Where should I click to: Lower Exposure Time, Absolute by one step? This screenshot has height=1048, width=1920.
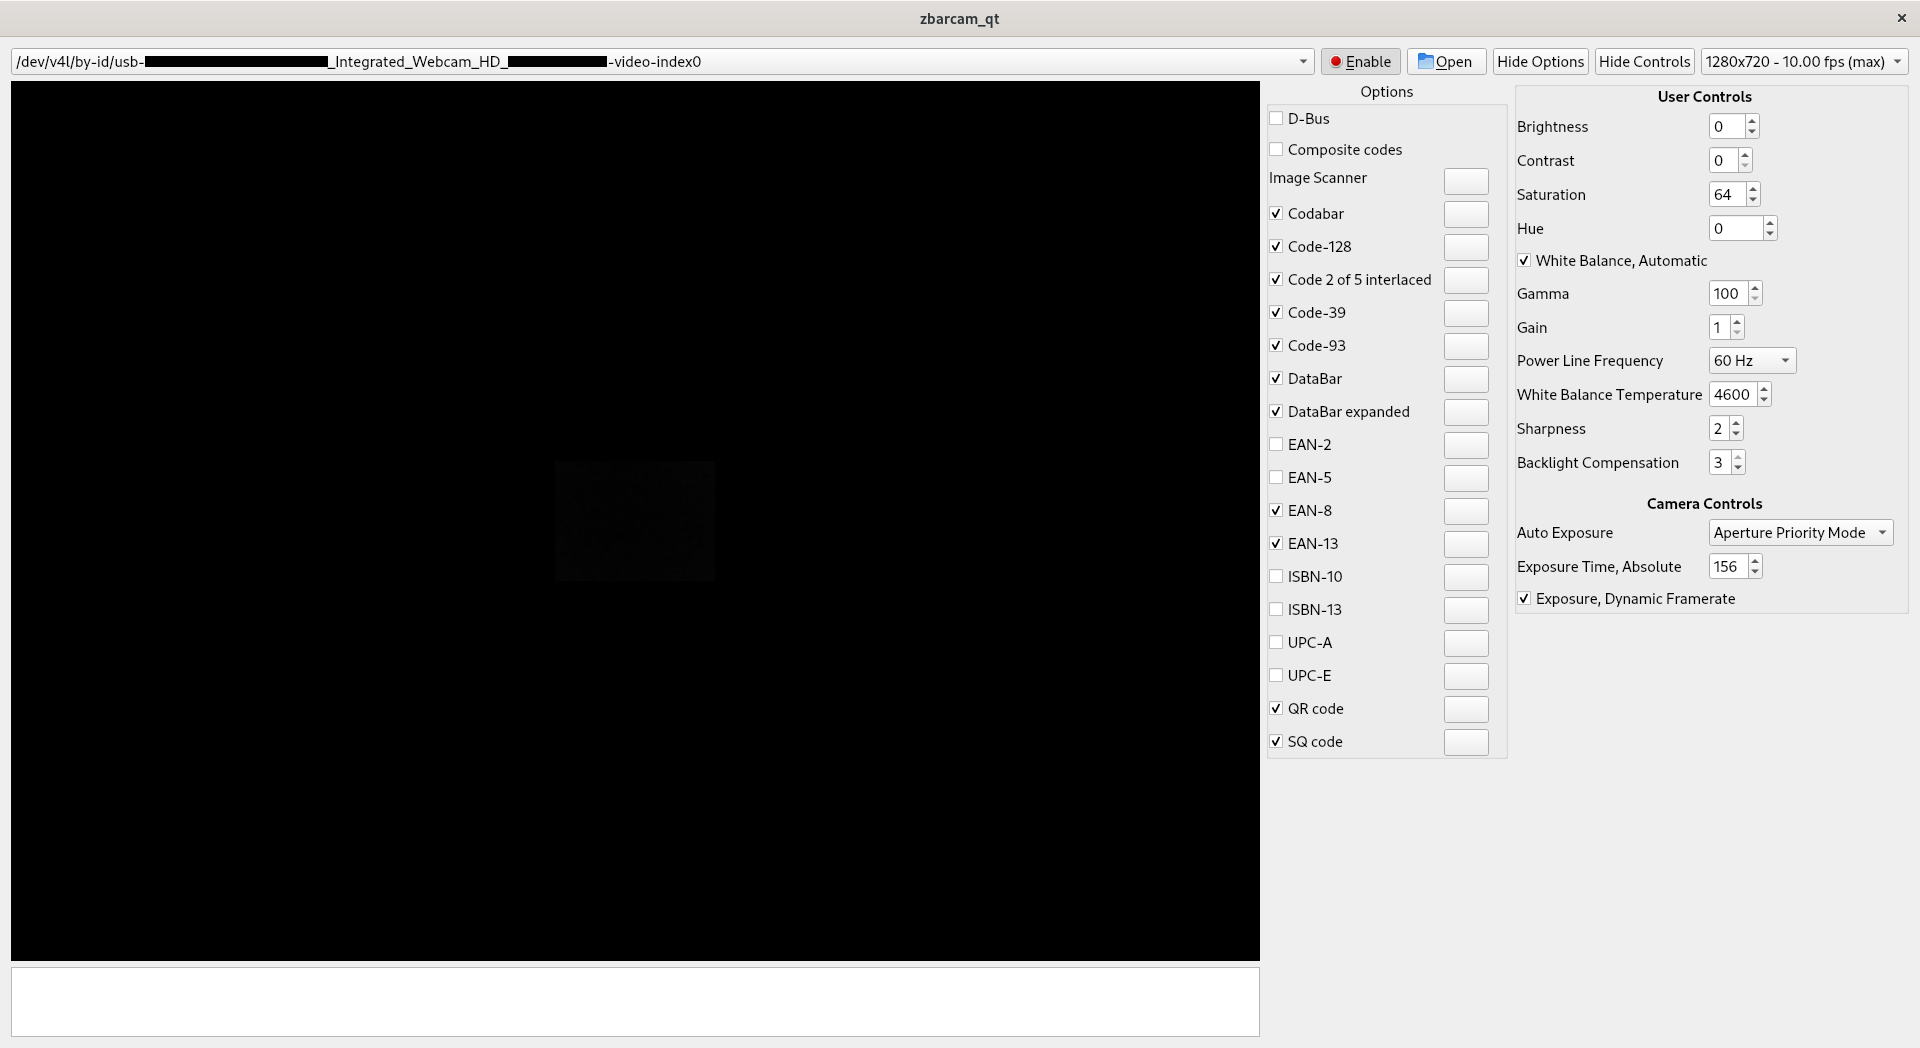pos(1755,572)
